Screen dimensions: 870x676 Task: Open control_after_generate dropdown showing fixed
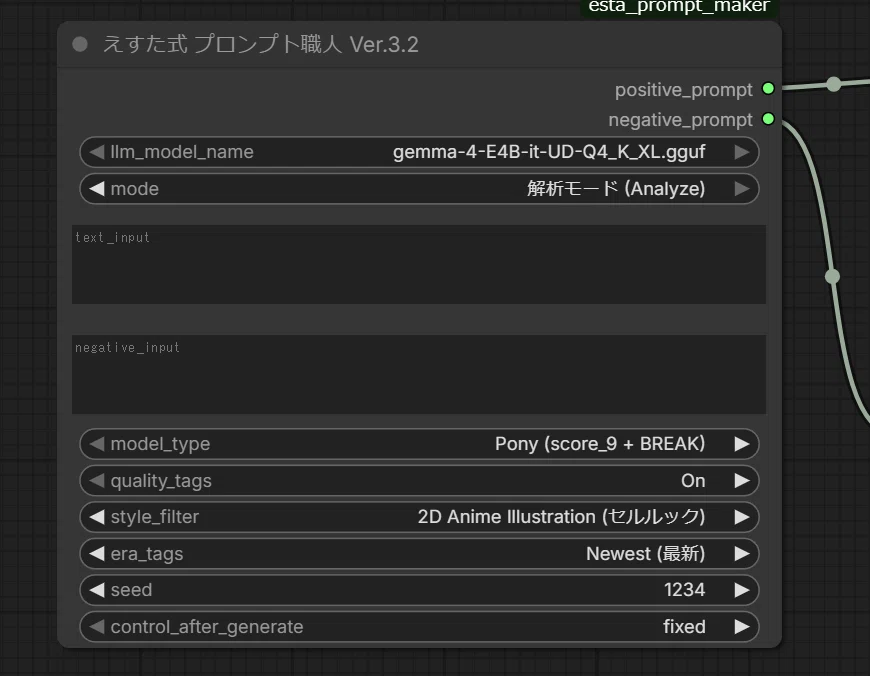point(419,627)
